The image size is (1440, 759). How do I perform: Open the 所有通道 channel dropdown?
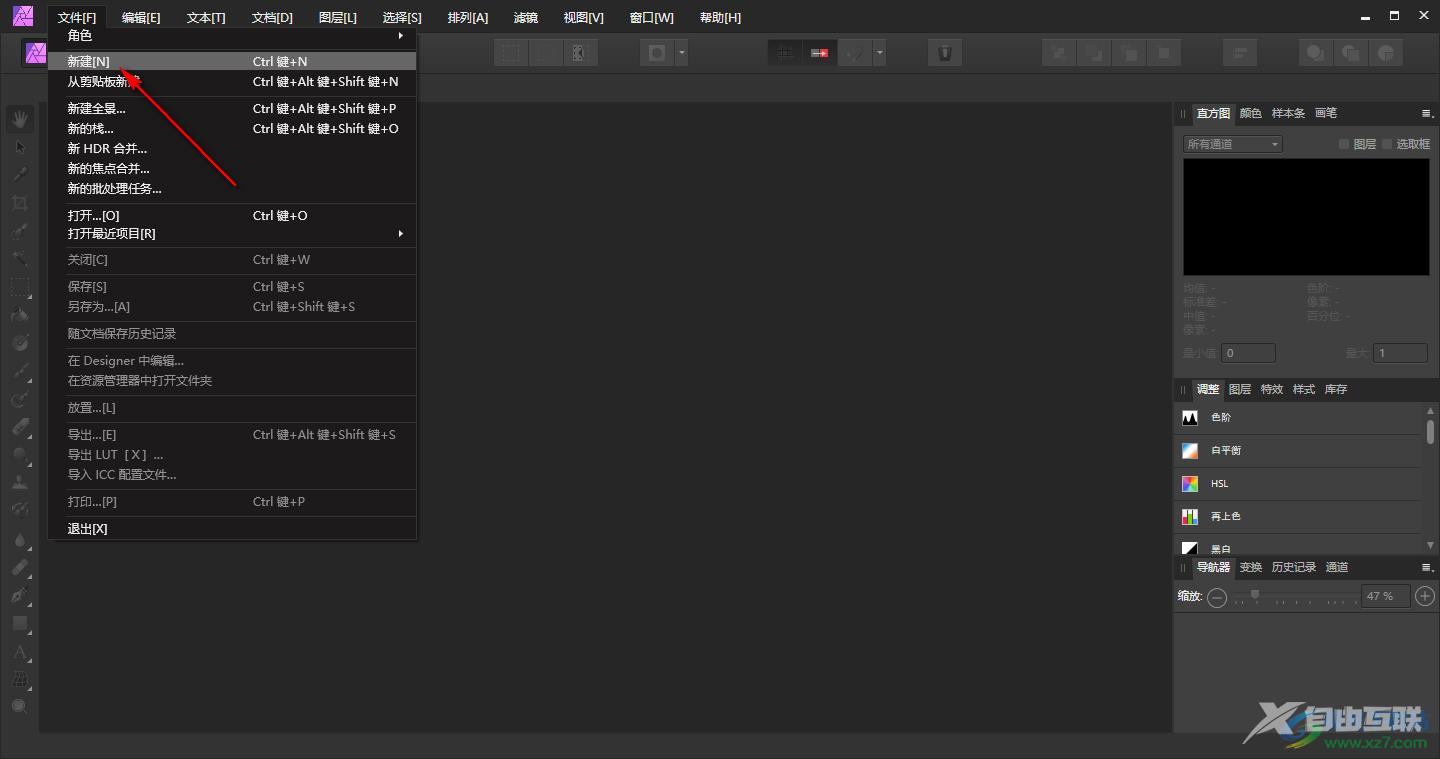1232,144
